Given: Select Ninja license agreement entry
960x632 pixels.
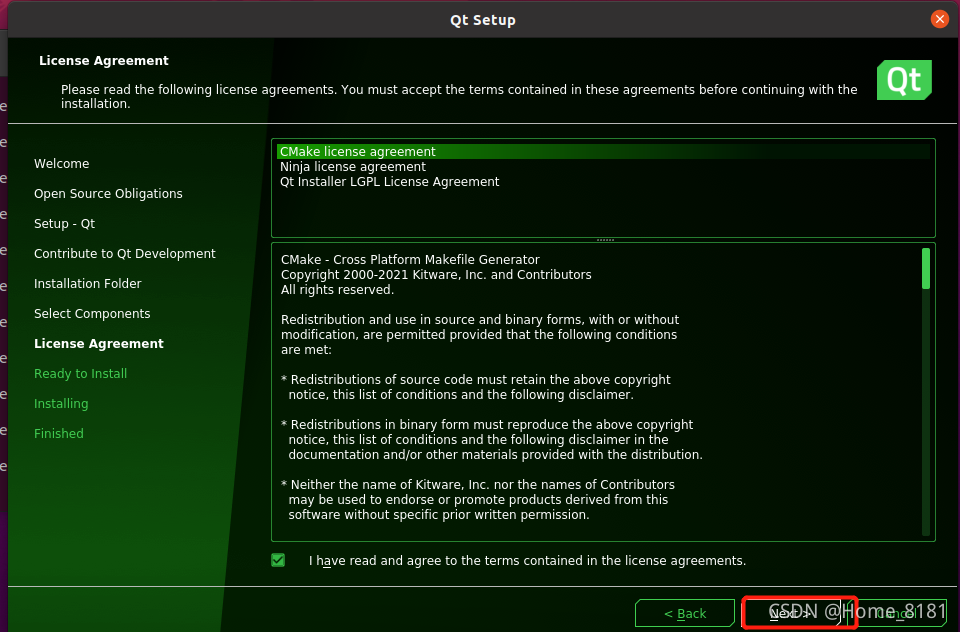Looking at the screenshot, I should pyautogui.click(x=603, y=167).
